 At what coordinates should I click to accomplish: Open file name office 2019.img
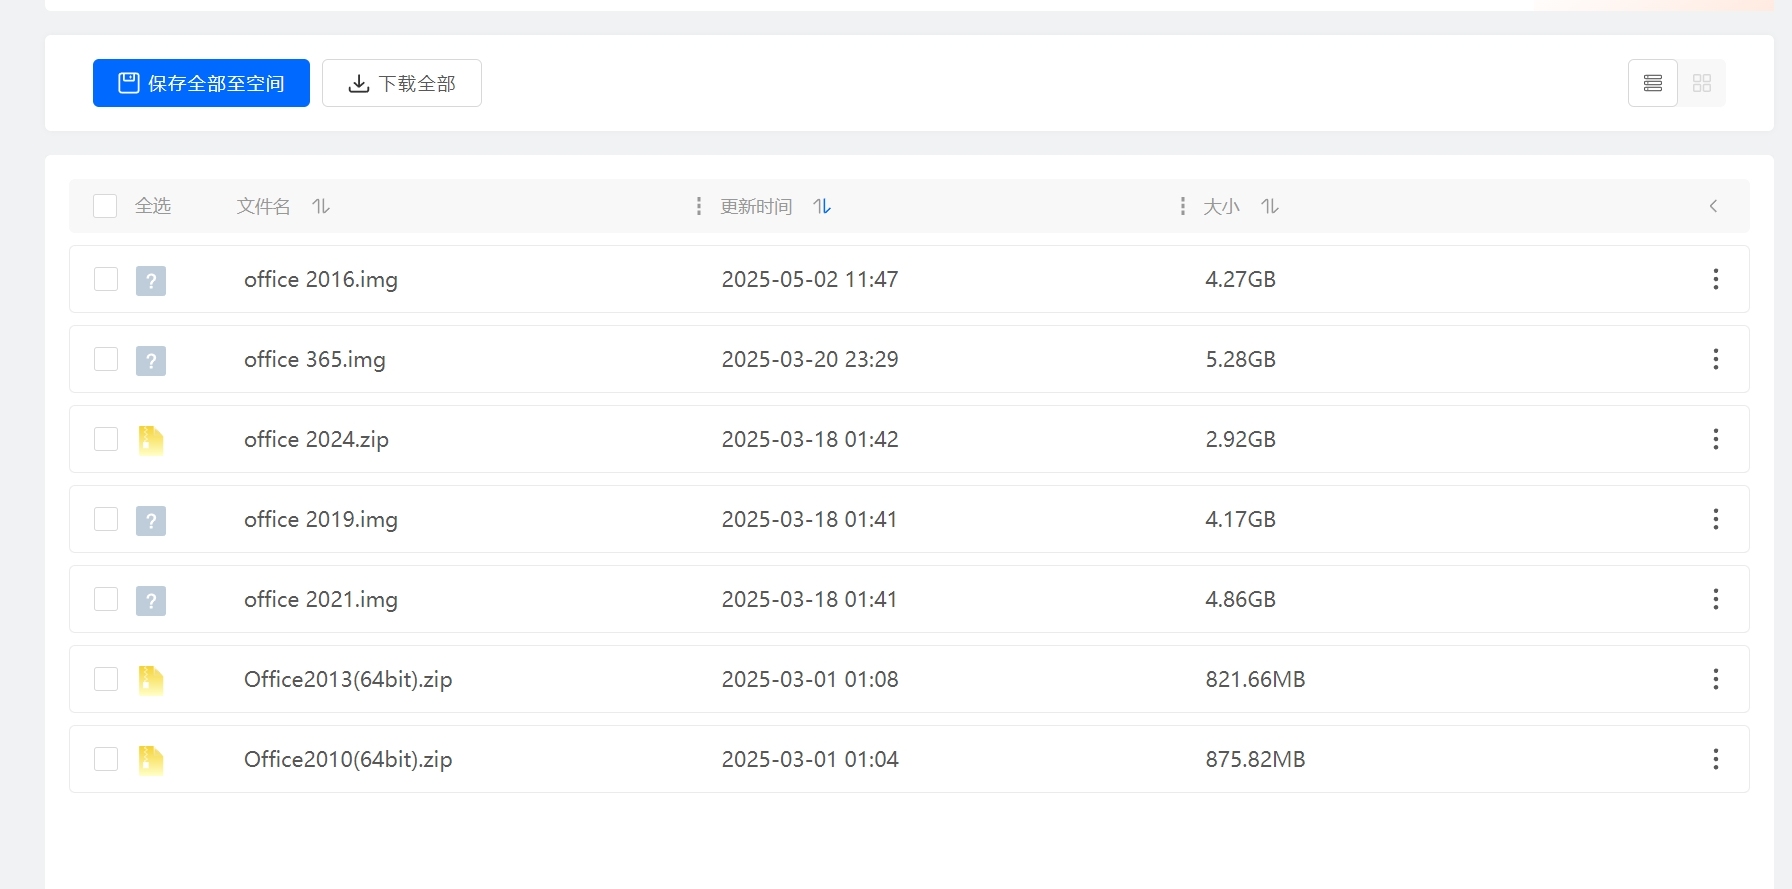click(x=321, y=519)
